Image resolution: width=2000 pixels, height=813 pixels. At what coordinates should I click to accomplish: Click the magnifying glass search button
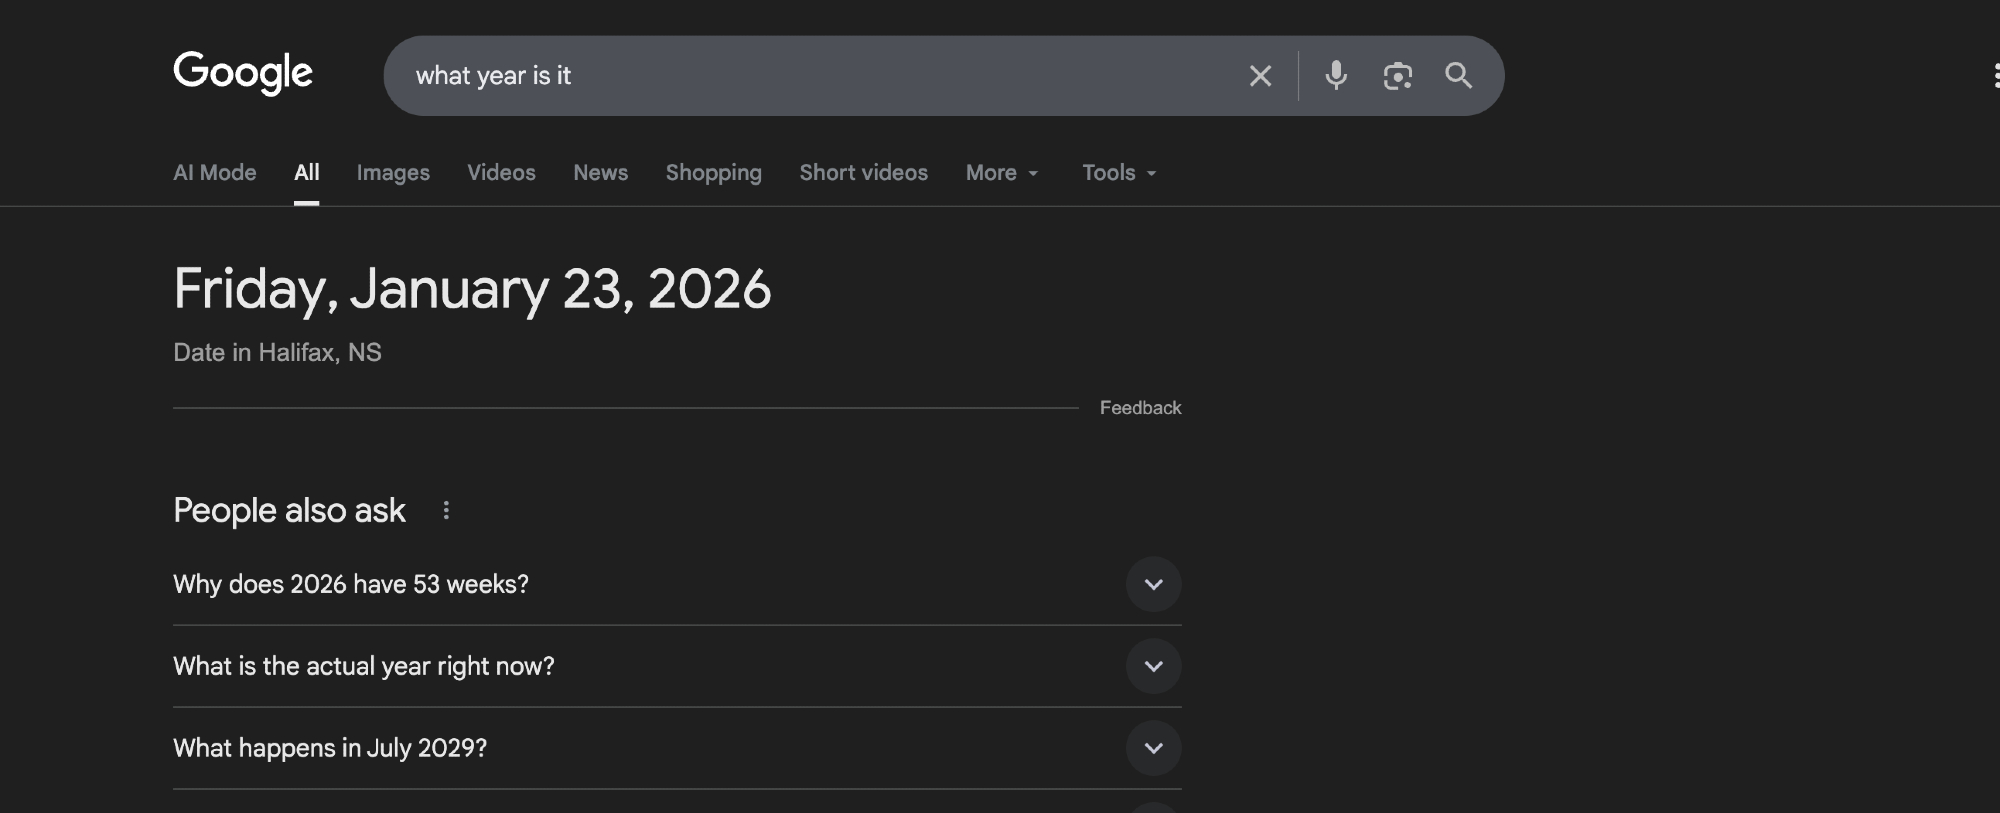tap(1458, 76)
